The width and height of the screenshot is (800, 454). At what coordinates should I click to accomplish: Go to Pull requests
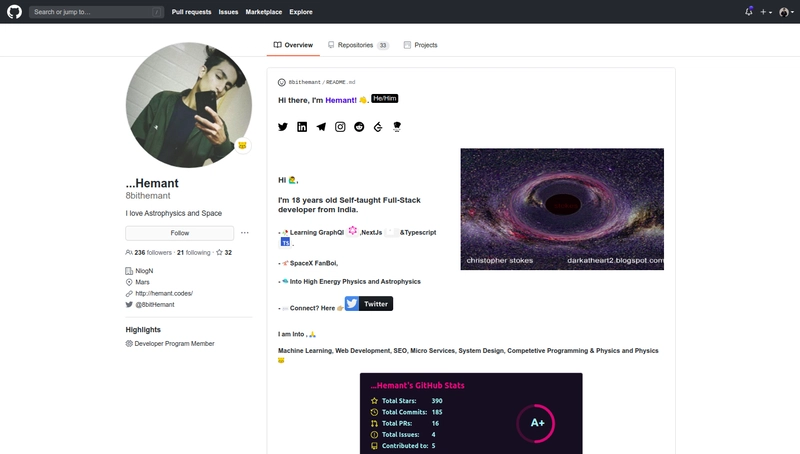(x=191, y=12)
